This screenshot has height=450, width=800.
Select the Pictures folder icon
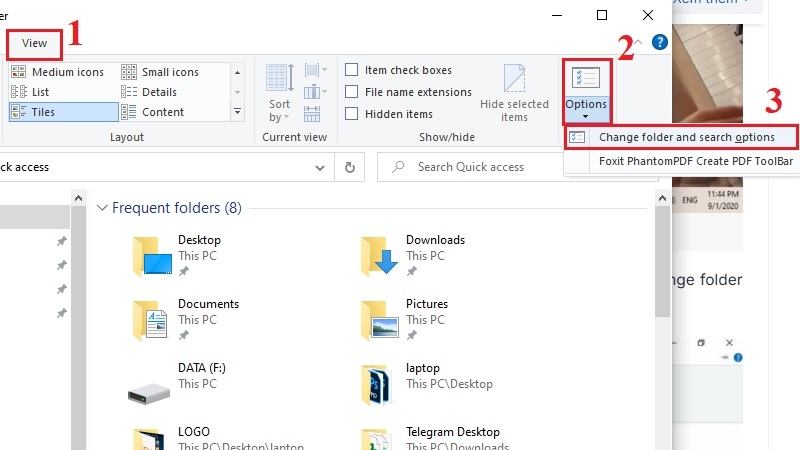pyautogui.click(x=380, y=321)
